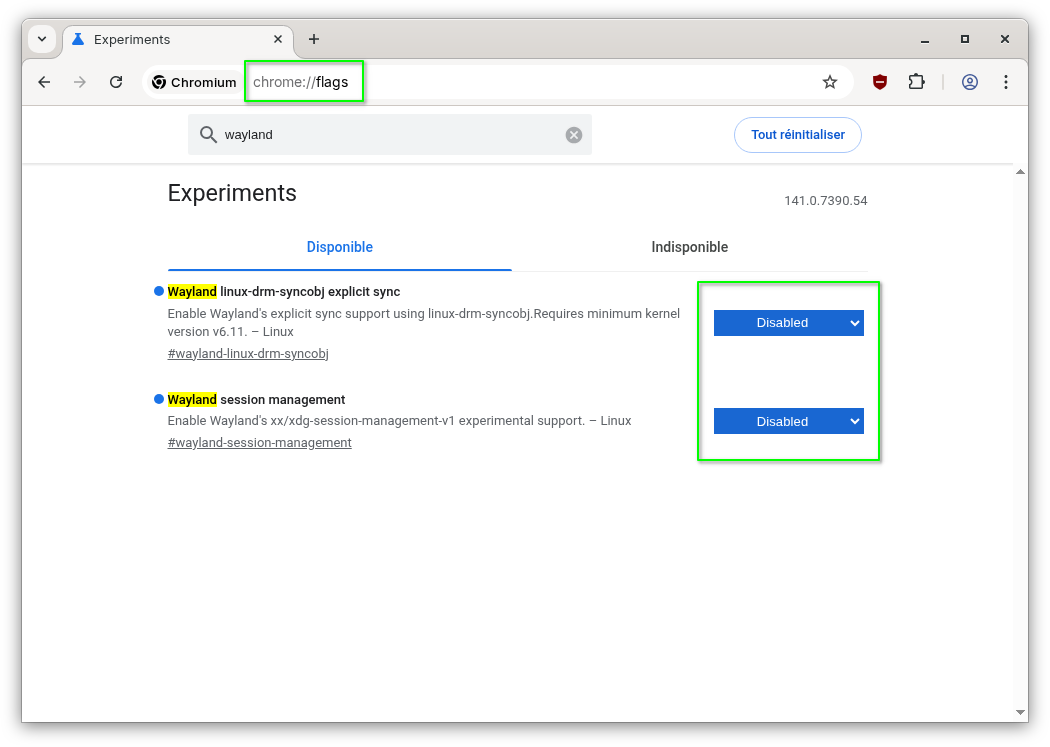Screen dimensions: 1050x747
Task: Click into the flags search field
Action: (x=390, y=135)
